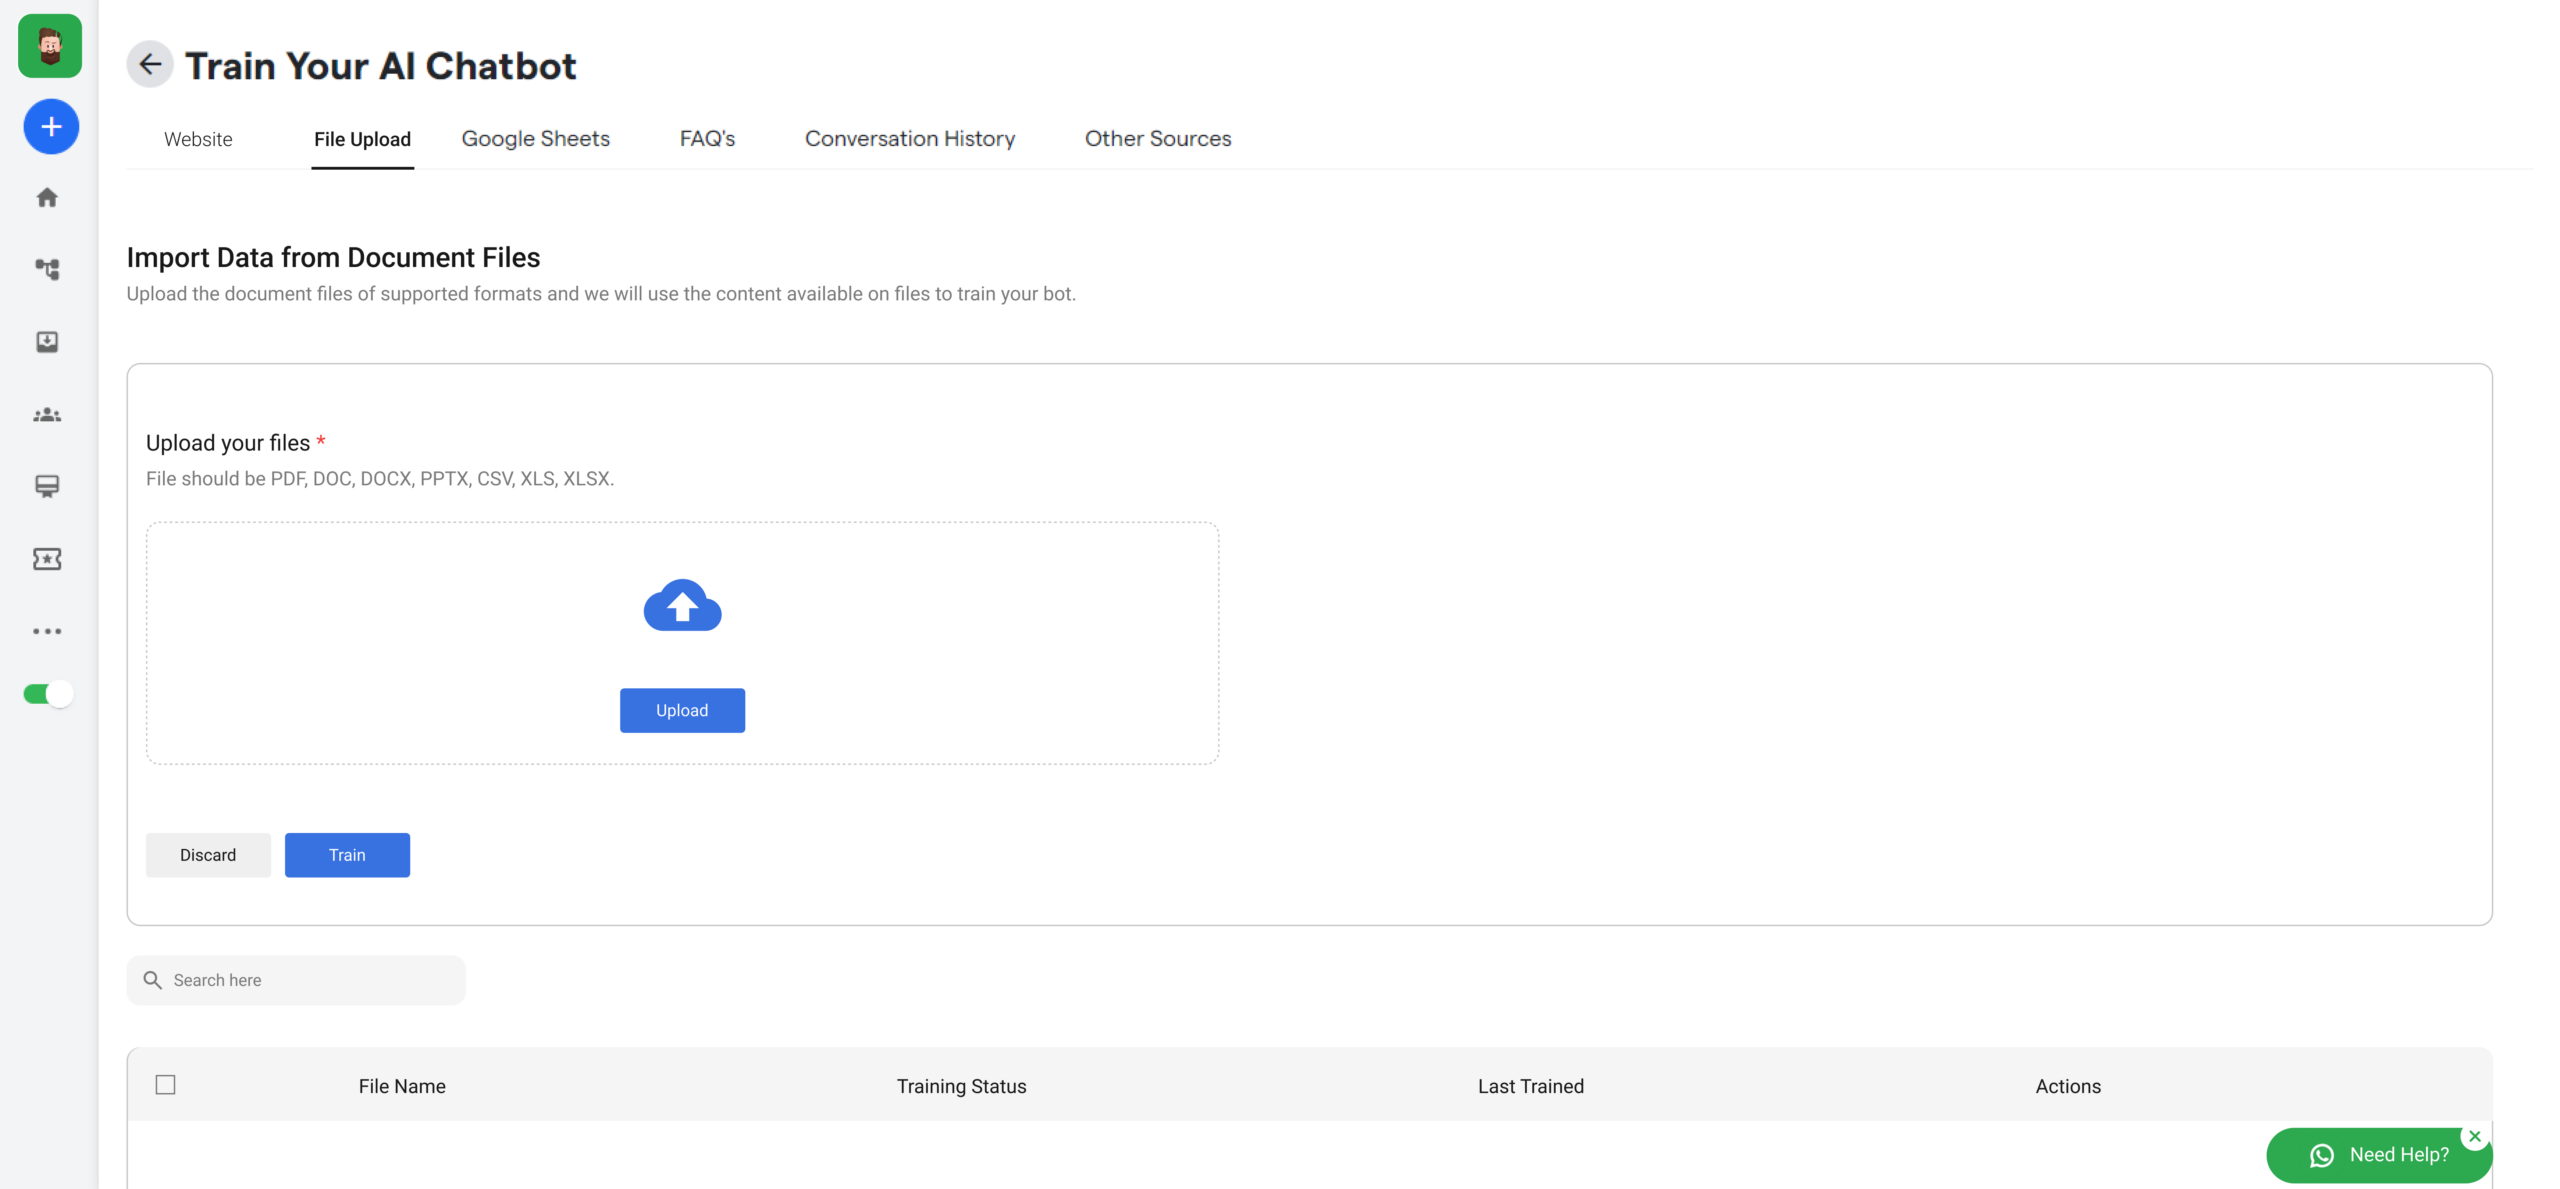Click the Last Trained column header
This screenshot has height=1189, width=2560.
click(x=1531, y=1086)
